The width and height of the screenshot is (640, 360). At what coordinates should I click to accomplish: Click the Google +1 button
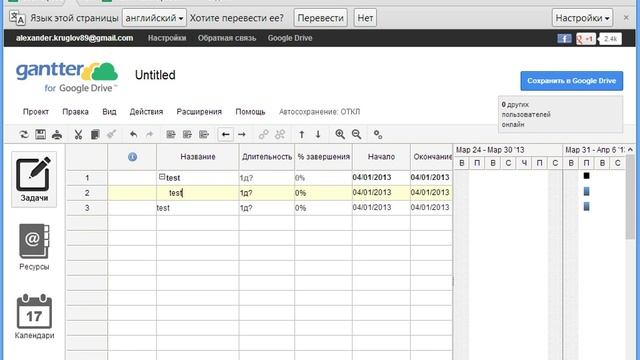[585, 39]
